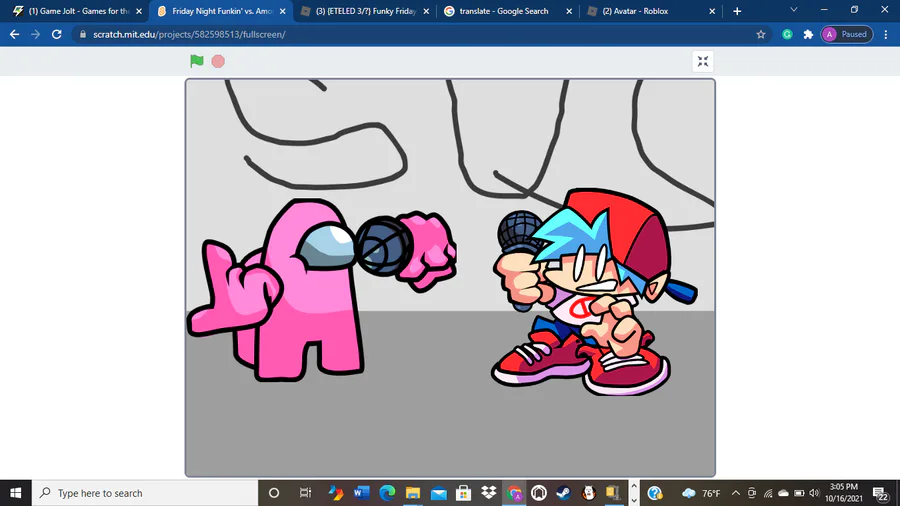Open Microsoft Word from taskbar
900x506 pixels.
point(362,493)
